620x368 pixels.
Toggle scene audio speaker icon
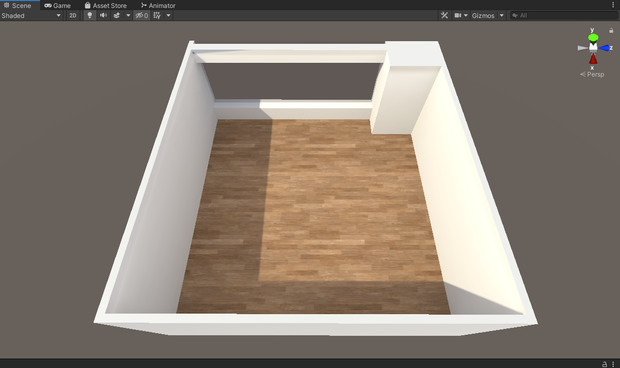tap(103, 15)
